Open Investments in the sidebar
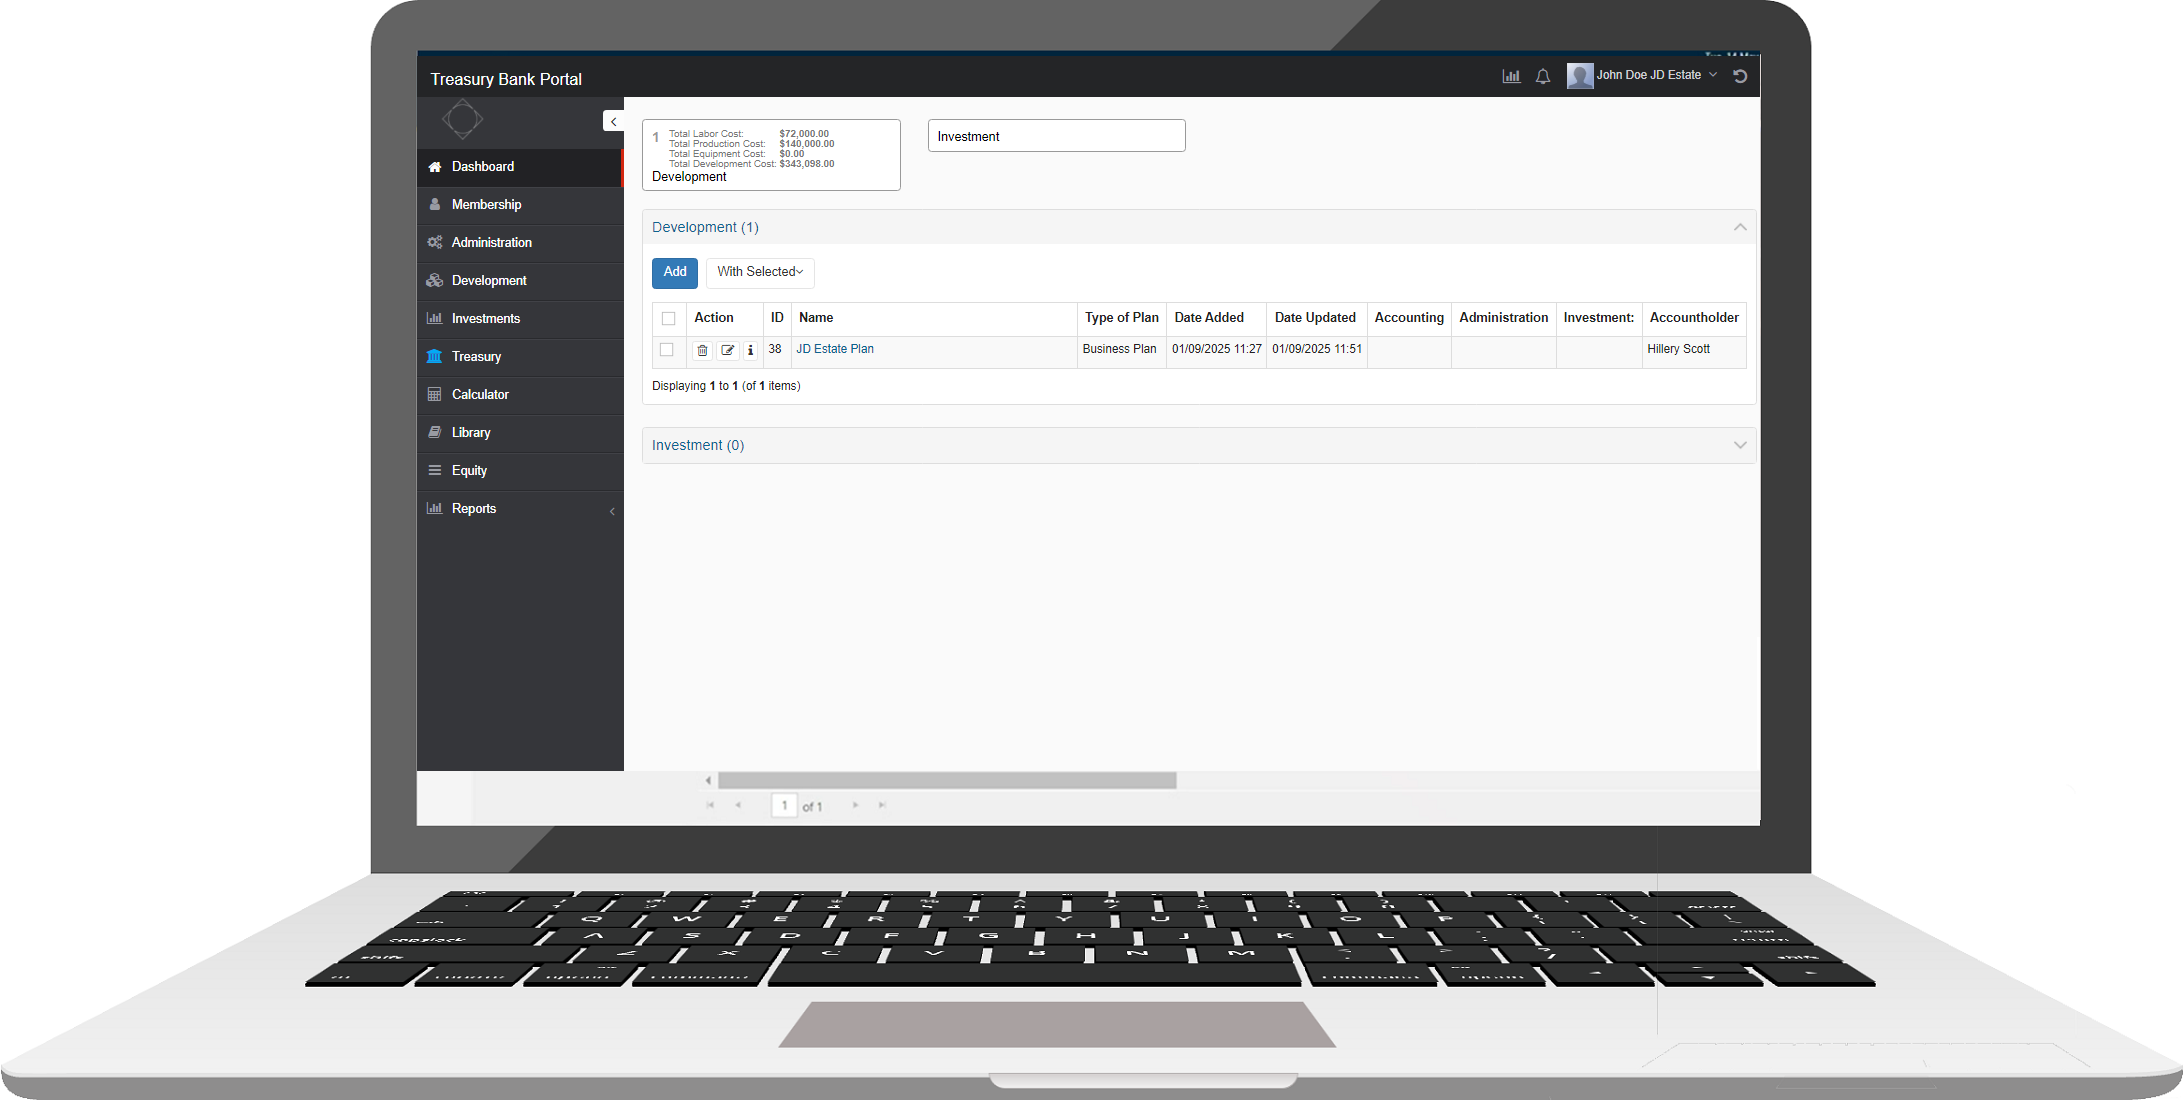Image resolution: width=2184 pixels, height=1100 pixels. [x=485, y=319]
